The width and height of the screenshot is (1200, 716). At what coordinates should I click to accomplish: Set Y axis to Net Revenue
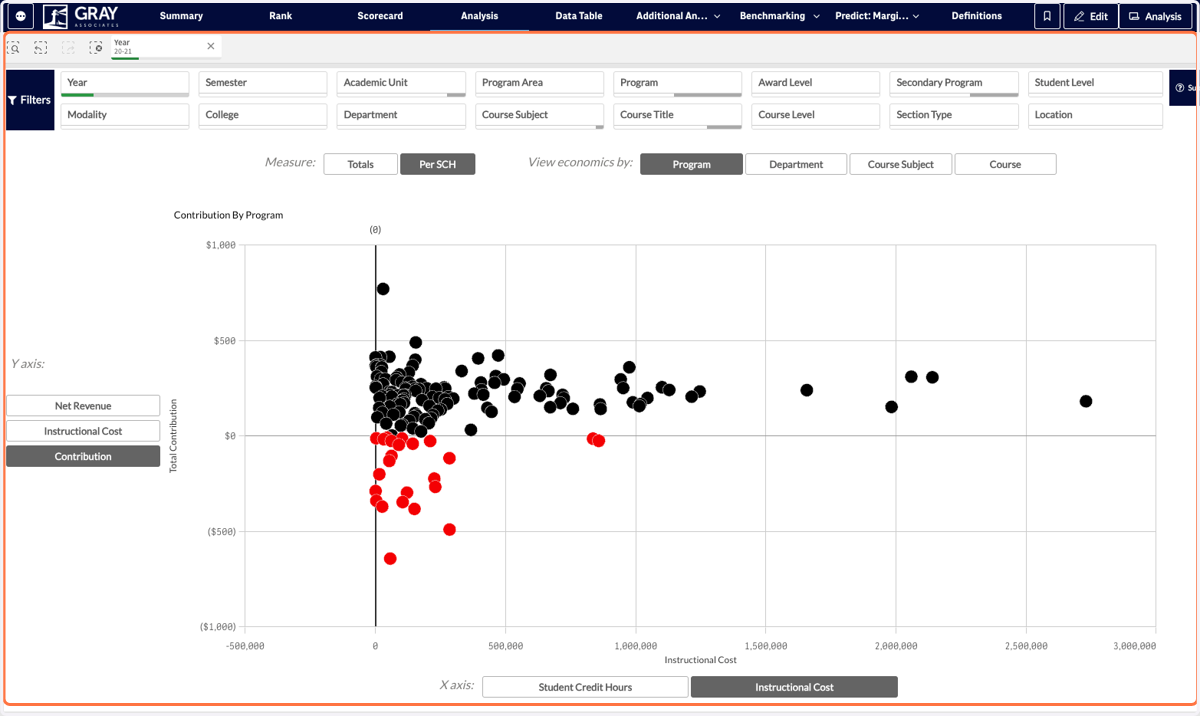pos(83,405)
